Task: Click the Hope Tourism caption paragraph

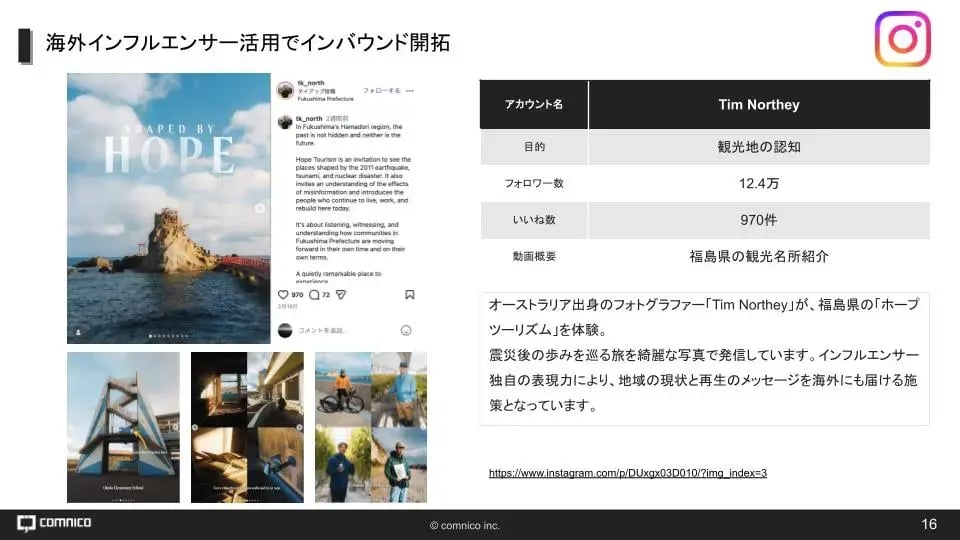Action: click(353, 184)
